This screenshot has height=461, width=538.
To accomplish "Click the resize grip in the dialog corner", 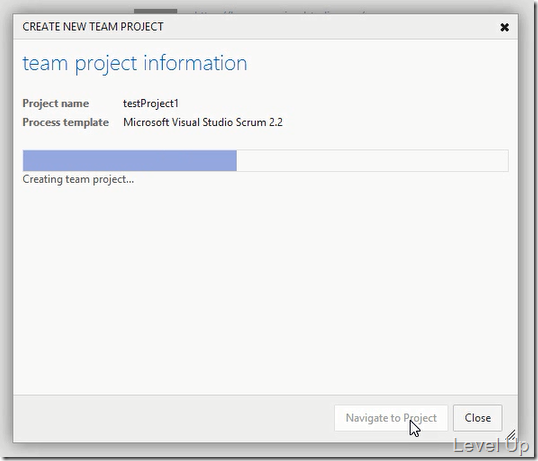I will 511,435.
